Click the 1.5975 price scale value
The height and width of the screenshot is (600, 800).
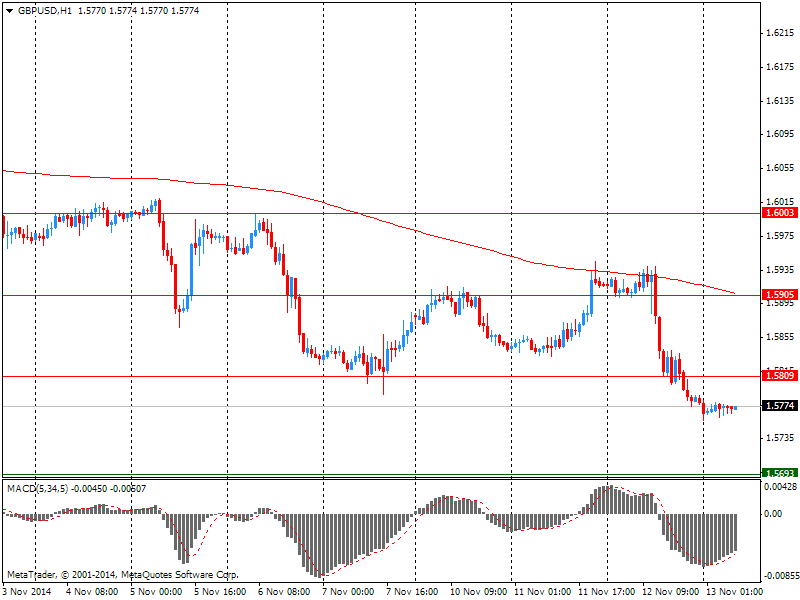point(781,236)
